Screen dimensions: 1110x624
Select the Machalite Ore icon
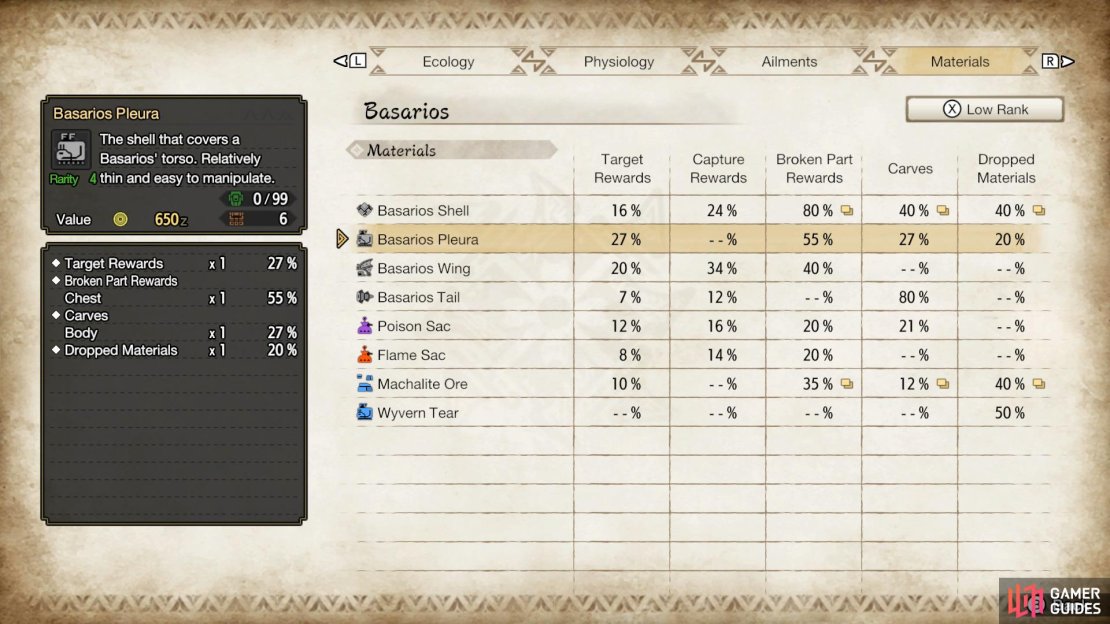pos(365,383)
